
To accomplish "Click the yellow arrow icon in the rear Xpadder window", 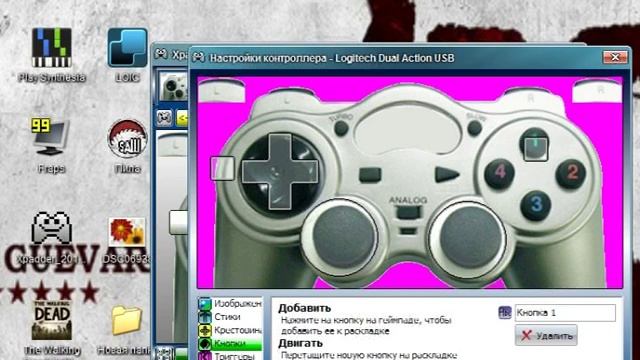I will (x=182, y=118).
